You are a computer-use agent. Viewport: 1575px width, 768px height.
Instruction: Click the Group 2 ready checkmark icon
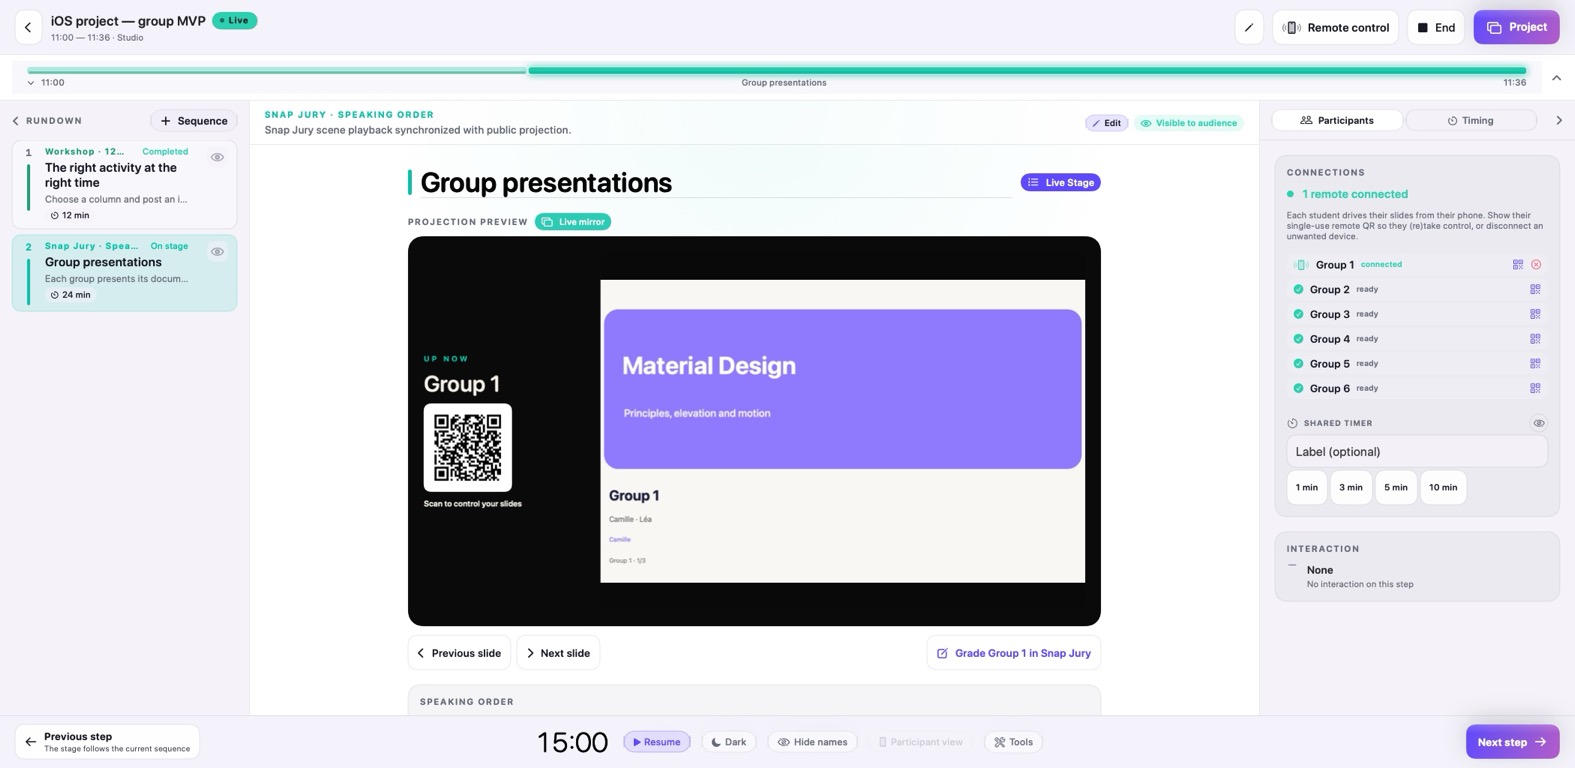[1298, 290]
